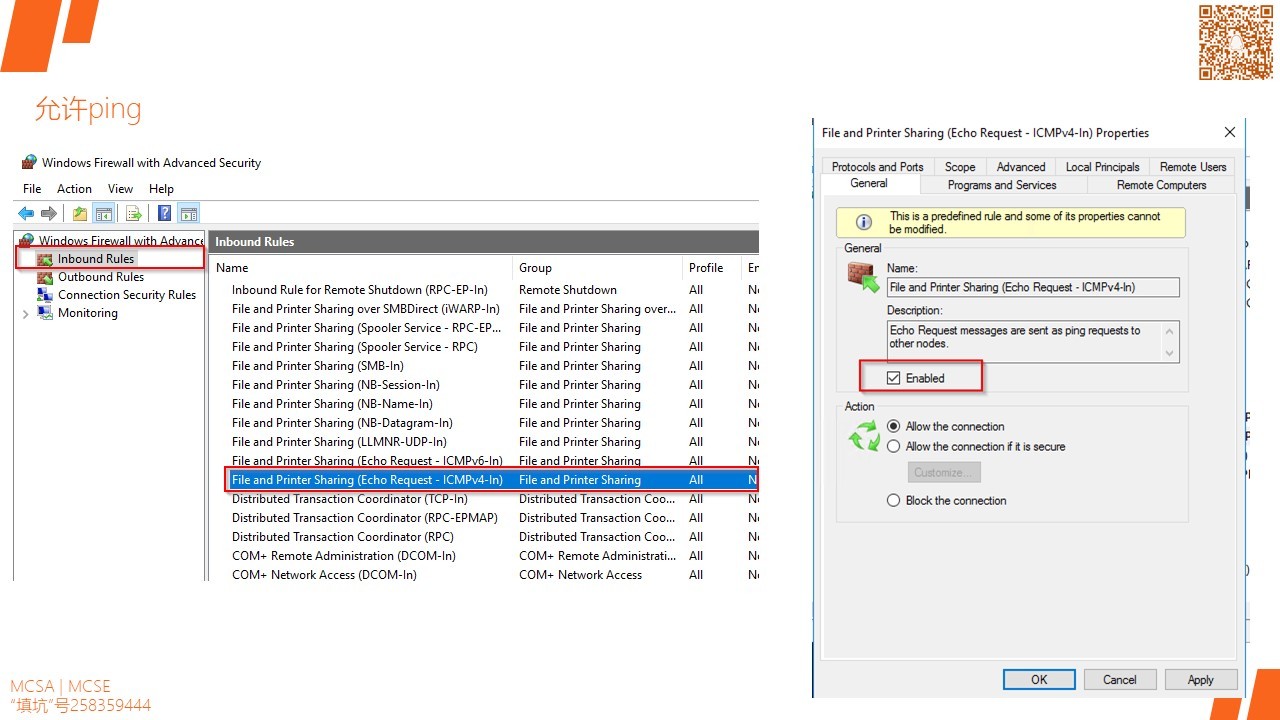This screenshot has width=1280, height=720.
Task: Toggle the Show/Hide Console Tree icon
Action: coord(103,213)
